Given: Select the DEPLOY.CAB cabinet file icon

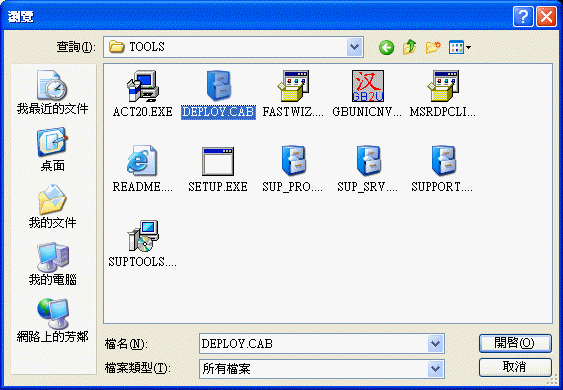Looking at the screenshot, I should coord(218,86).
